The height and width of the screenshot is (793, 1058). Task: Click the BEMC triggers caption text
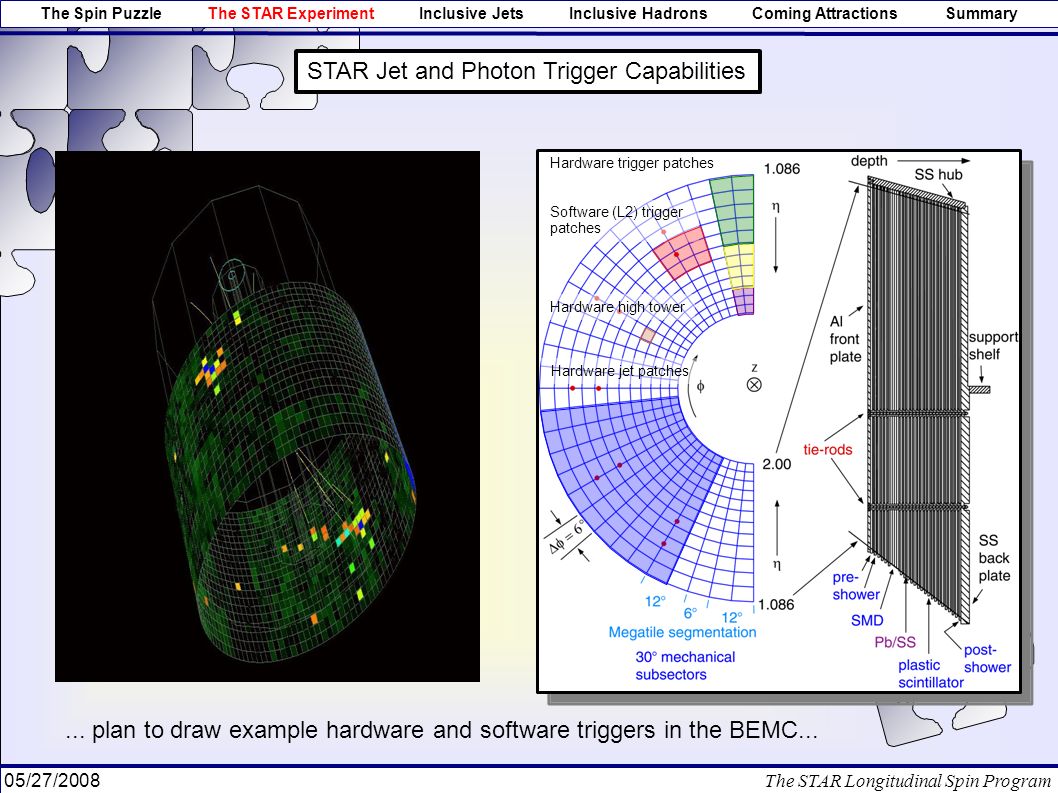[441, 730]
